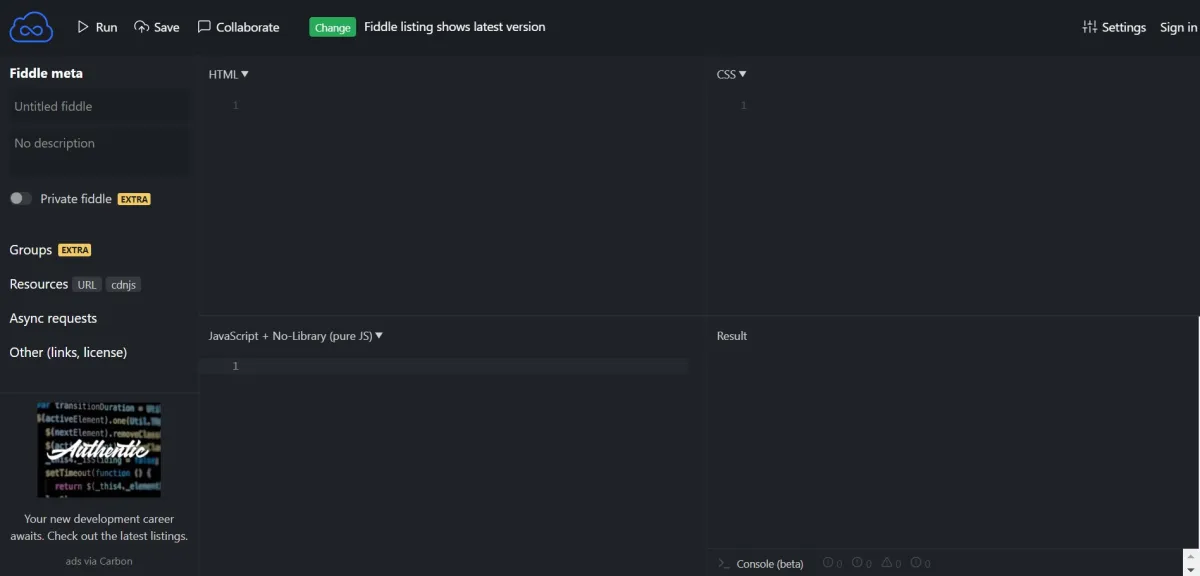Run the fiddle with the play icon

point(84,27)
